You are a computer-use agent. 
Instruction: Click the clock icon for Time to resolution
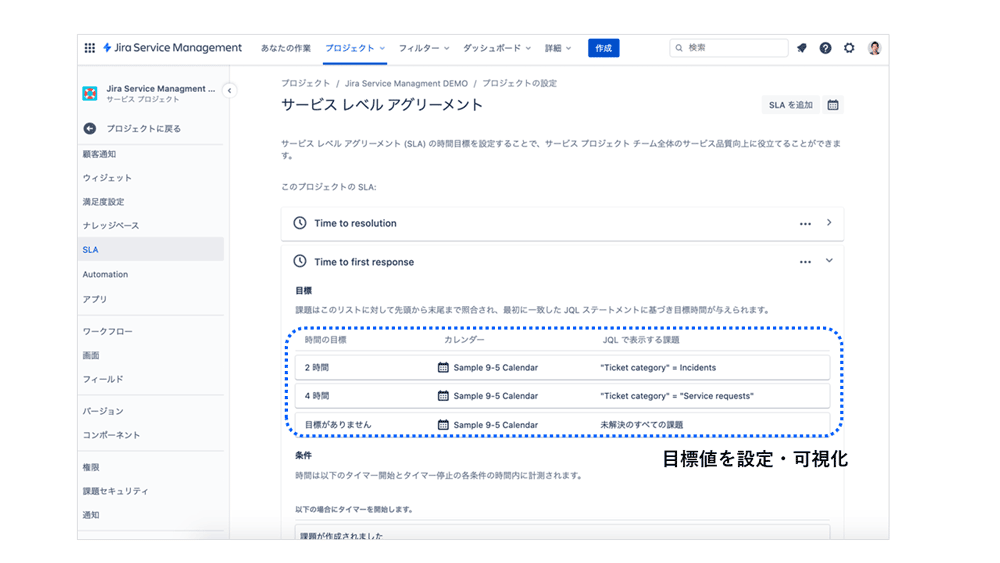click(300, 223)
